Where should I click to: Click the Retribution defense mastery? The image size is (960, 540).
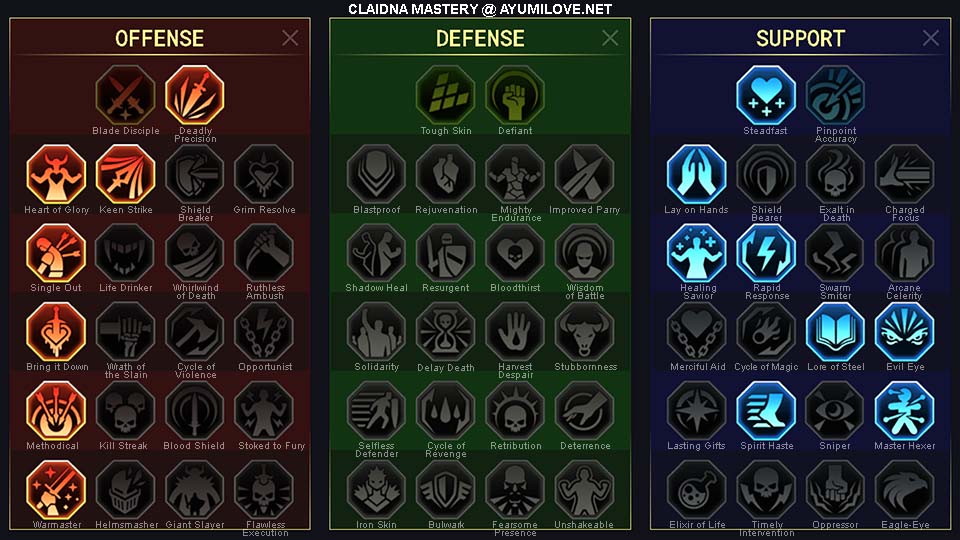[x=515, y=411]
